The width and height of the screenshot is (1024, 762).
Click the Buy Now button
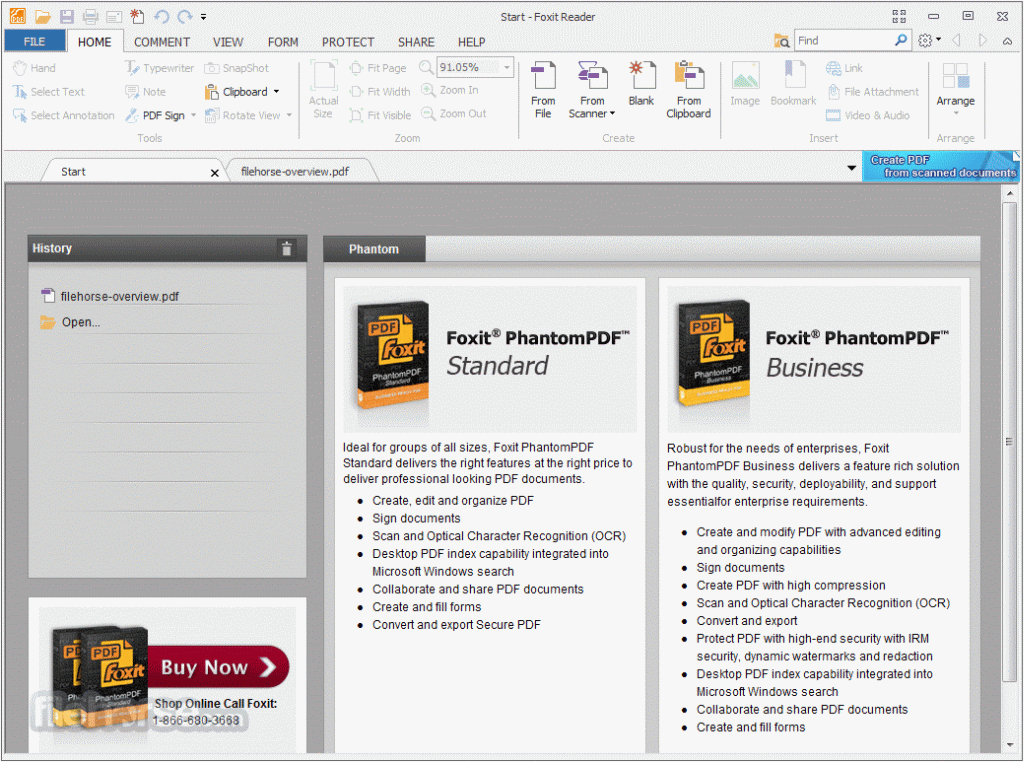(x=217, y=667)
